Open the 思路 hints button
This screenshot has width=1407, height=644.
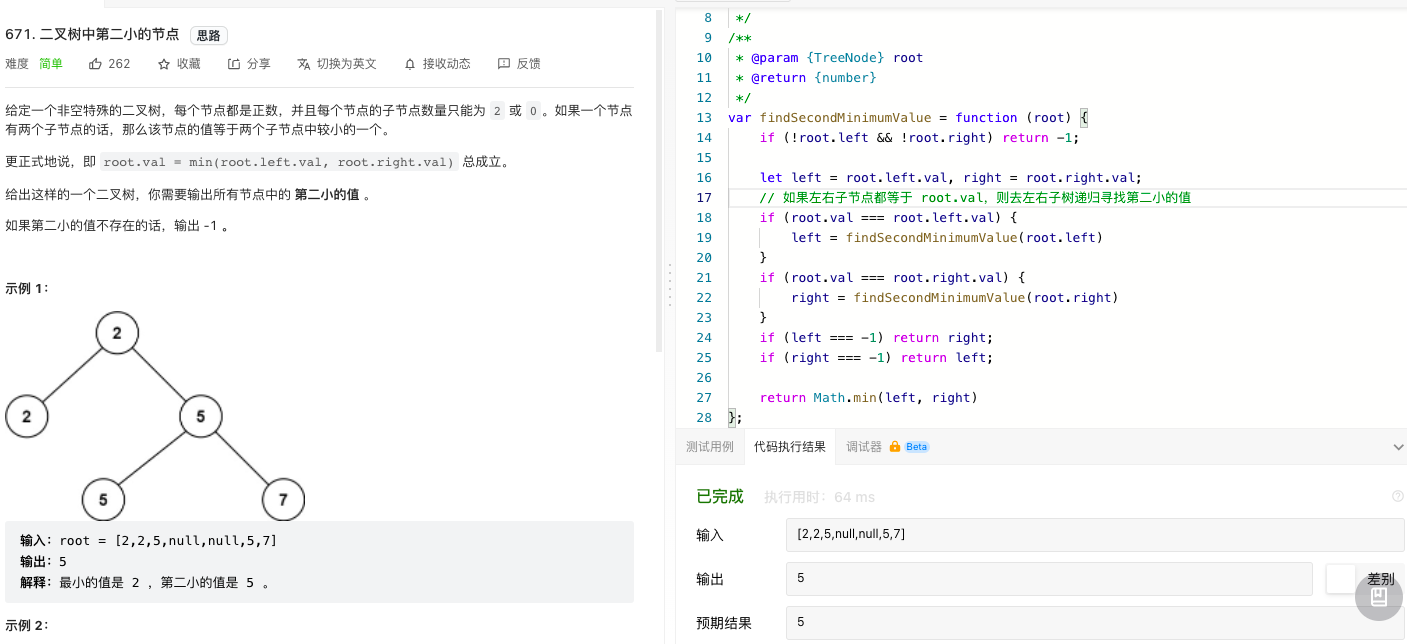(x=209, y=35)
